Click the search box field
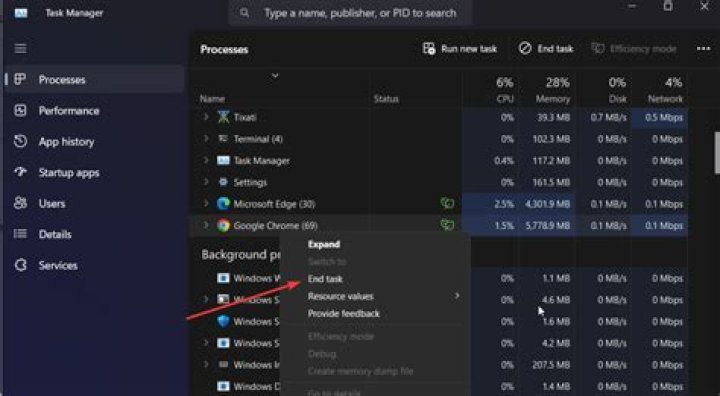The width and height of the screenshot is (720, 396). click(x=350, y=13)
